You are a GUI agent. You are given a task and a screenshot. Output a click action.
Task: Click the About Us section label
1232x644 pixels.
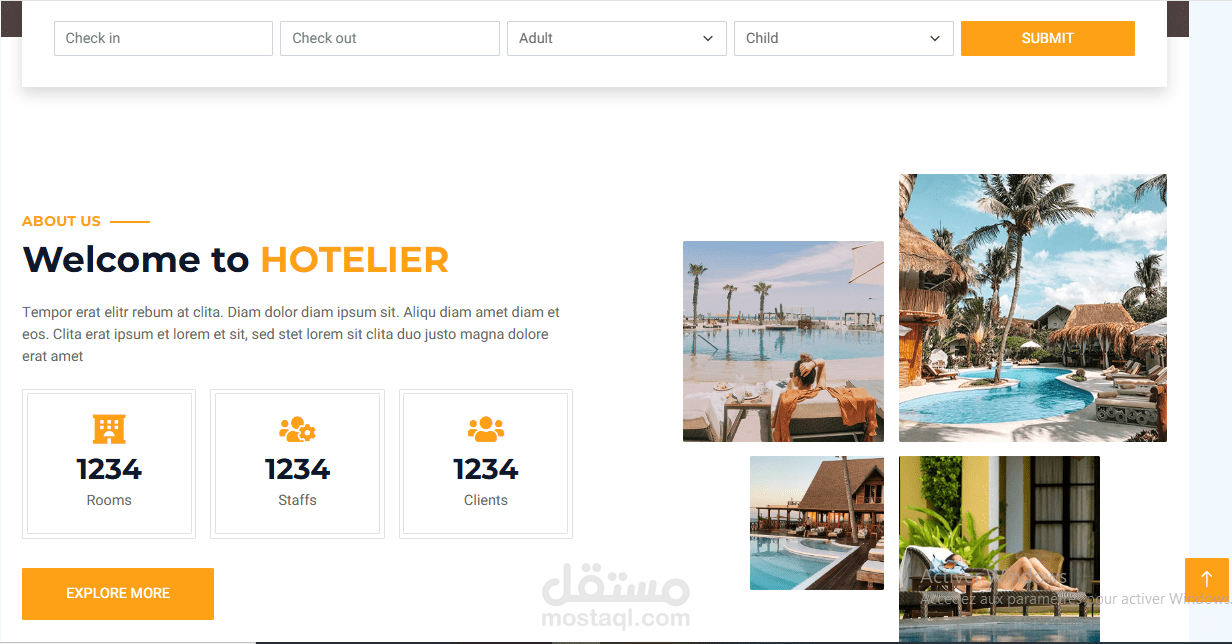pyautogui.click(x=61, y=221)
